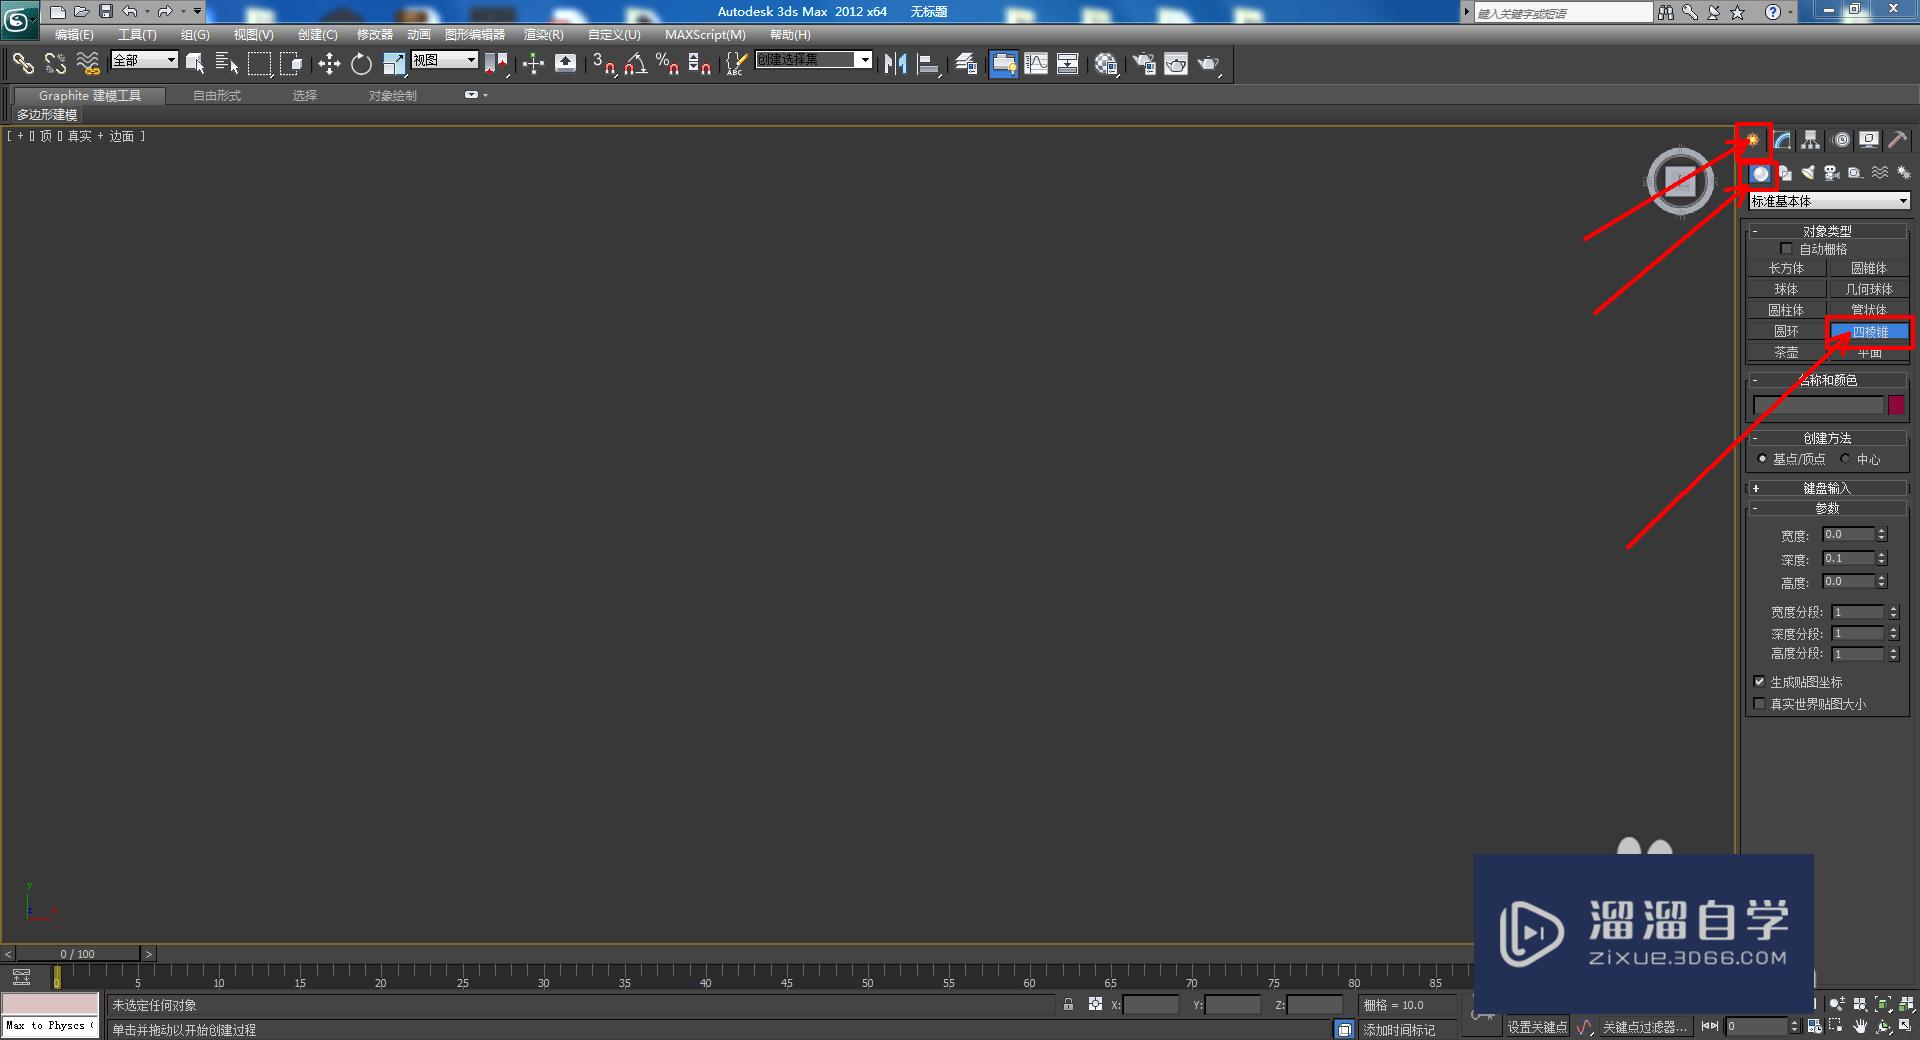Open 工具(T) menu

tap(137, 35)
